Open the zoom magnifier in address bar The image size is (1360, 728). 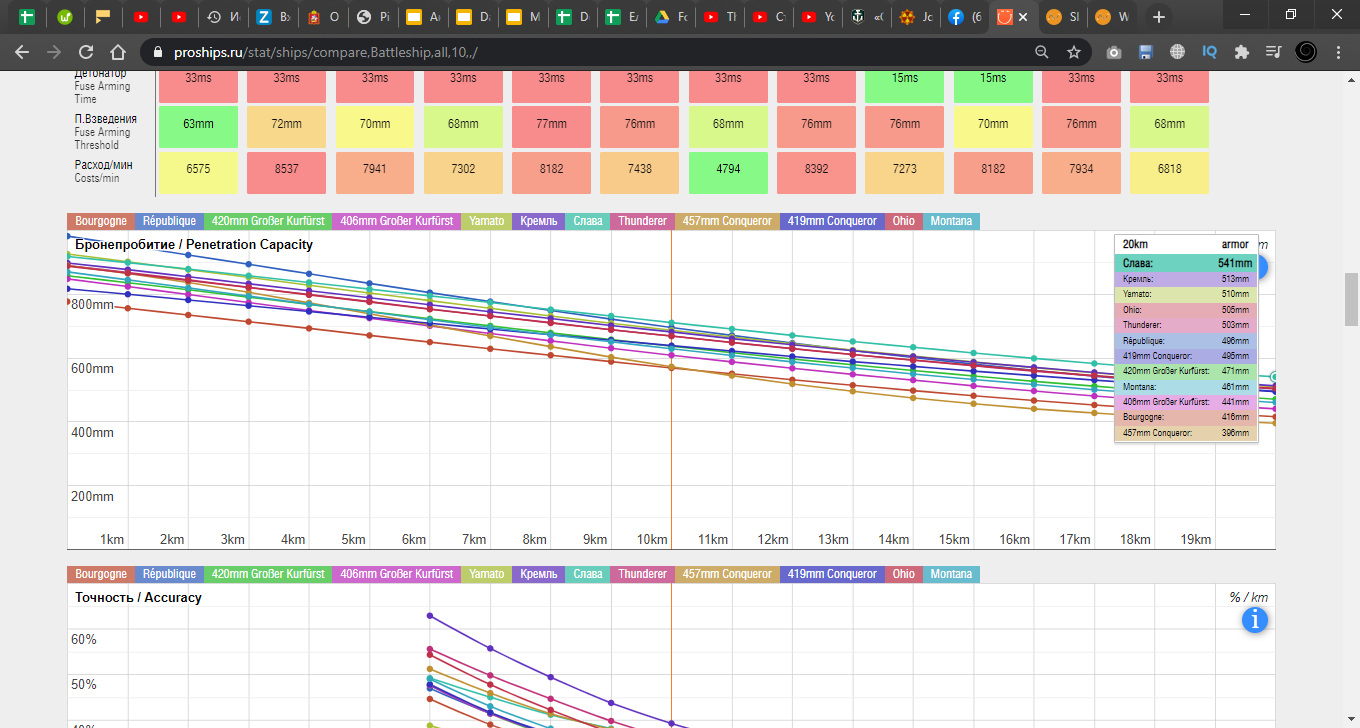tap(1041, 52)
